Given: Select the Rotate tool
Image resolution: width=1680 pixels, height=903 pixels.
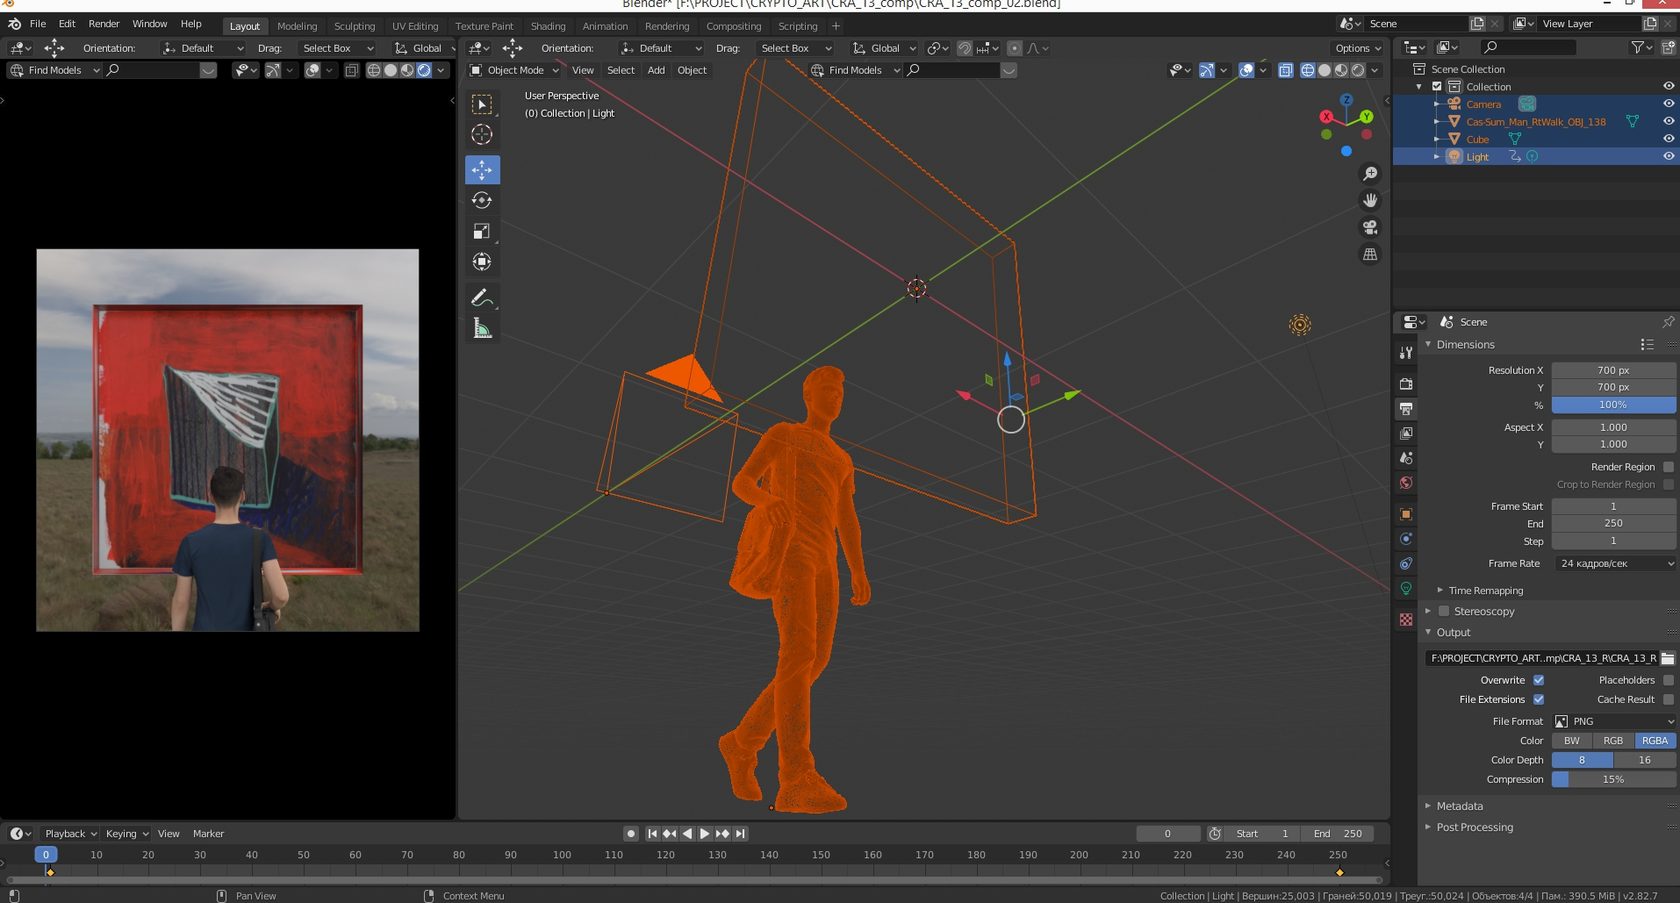Looking at the screenshot, I should click(482, 200).
